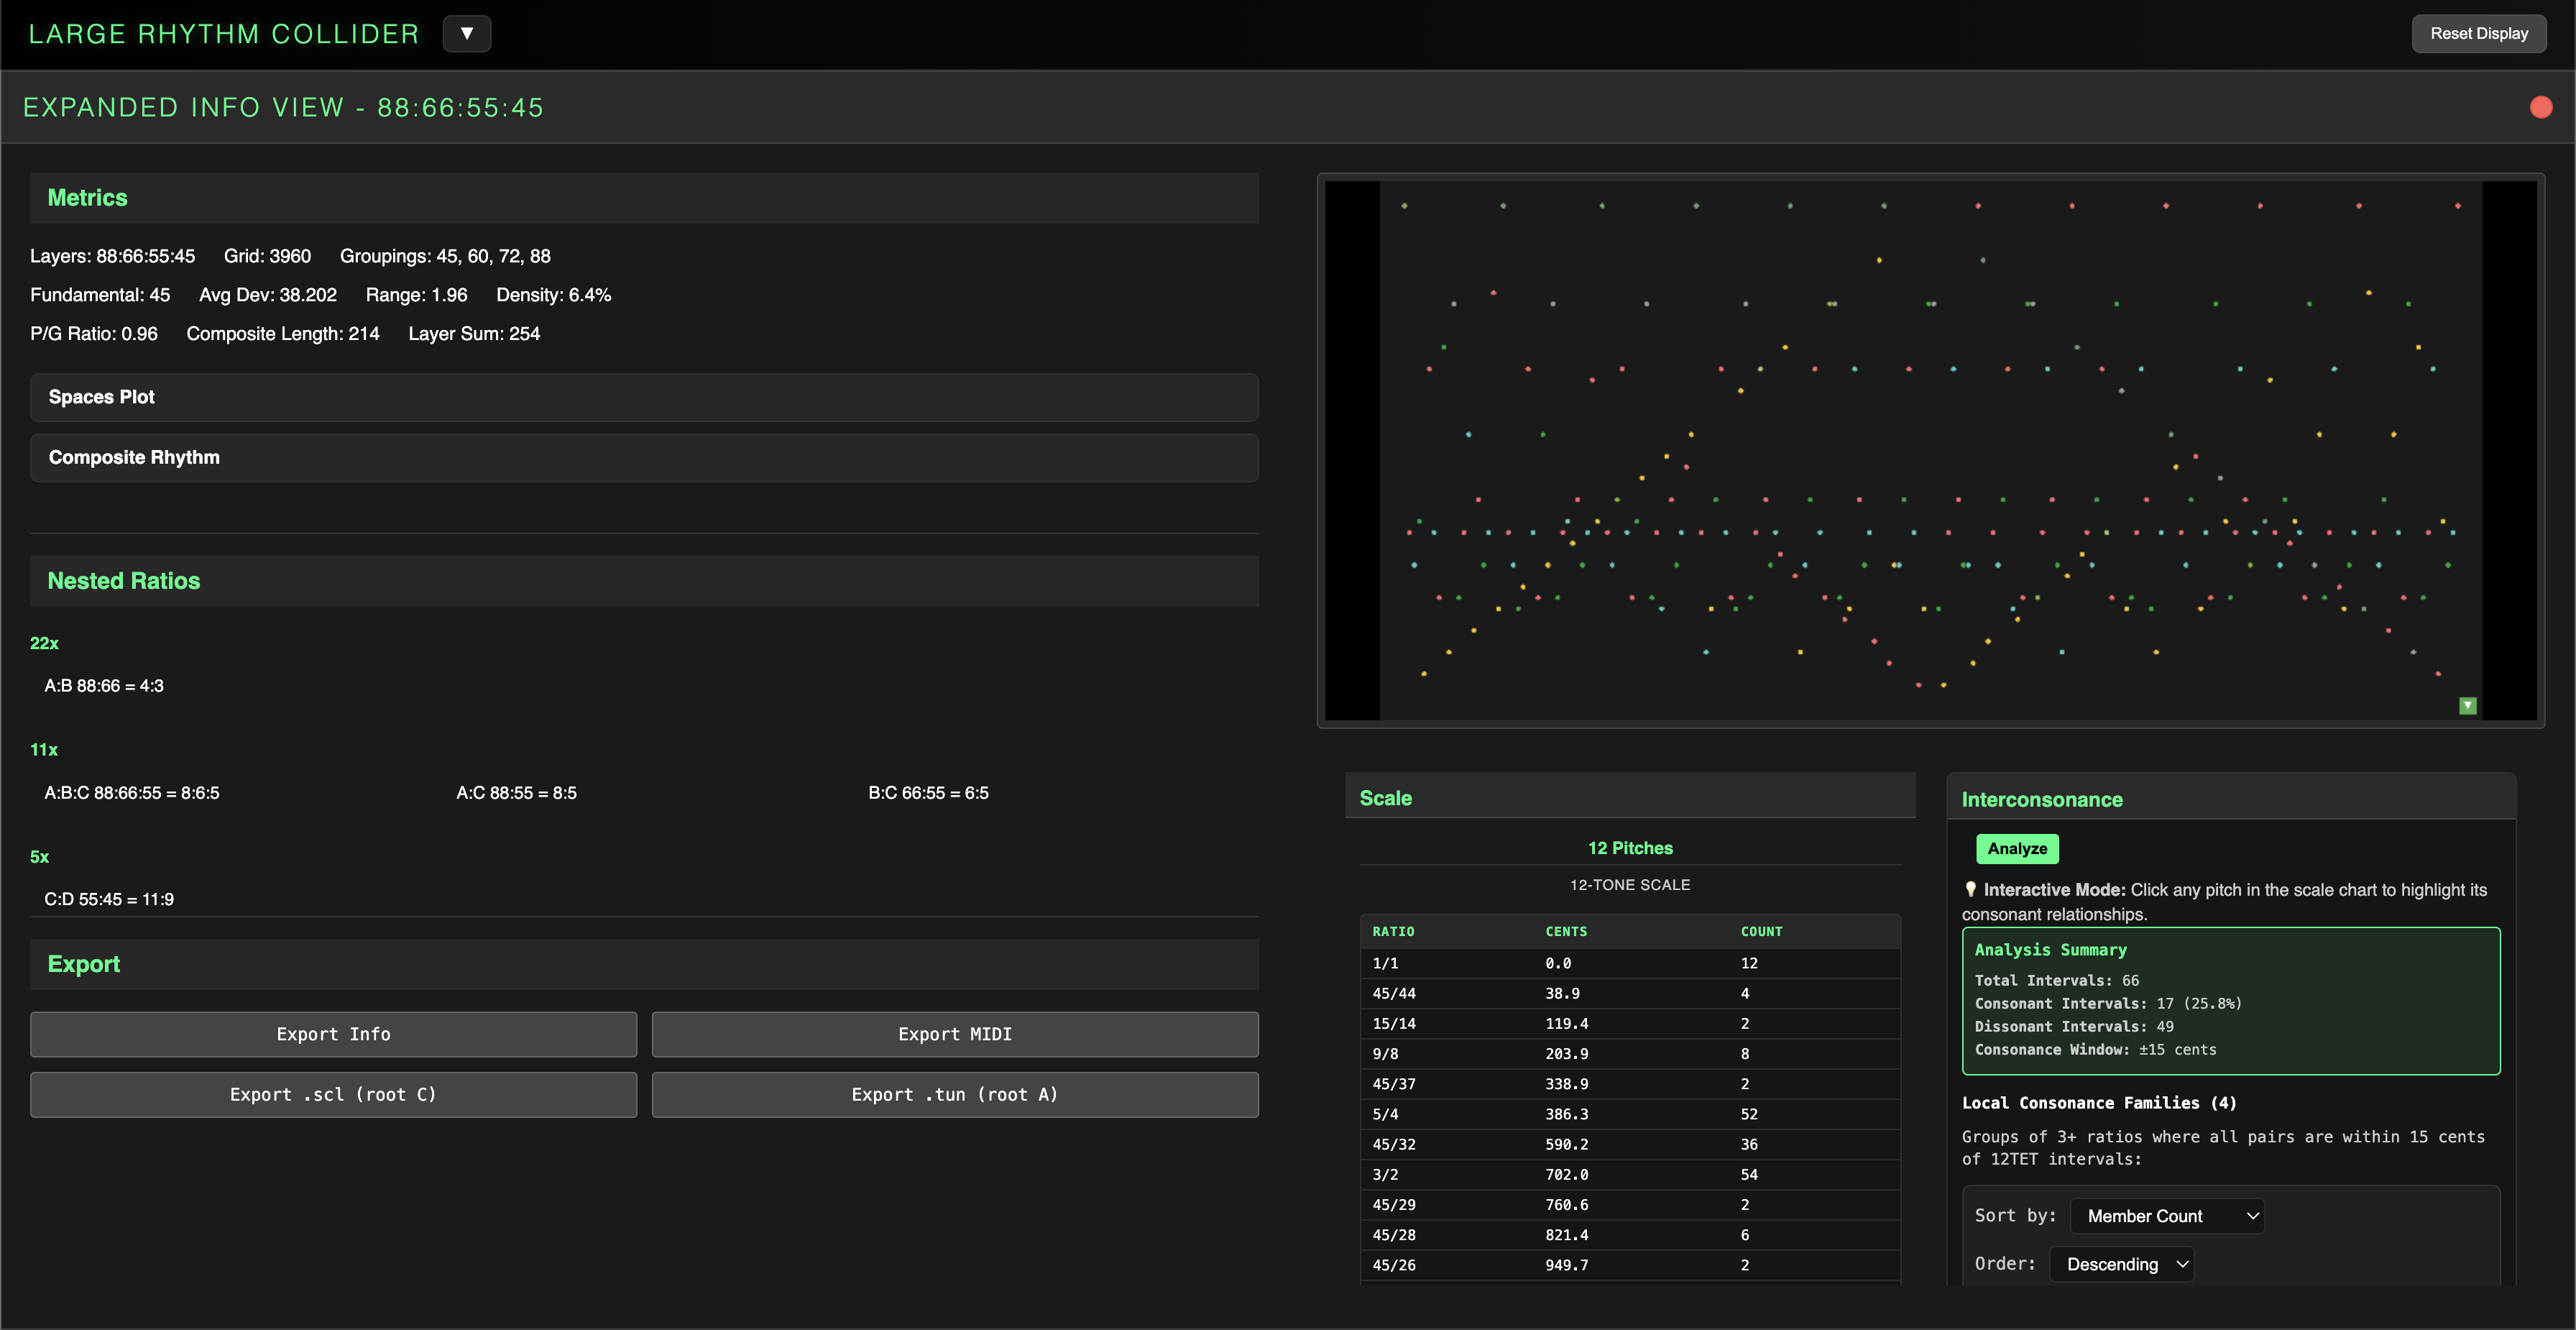
Task: Open the Sort by Member Count dropdown
Action: click(2166, 1216)
